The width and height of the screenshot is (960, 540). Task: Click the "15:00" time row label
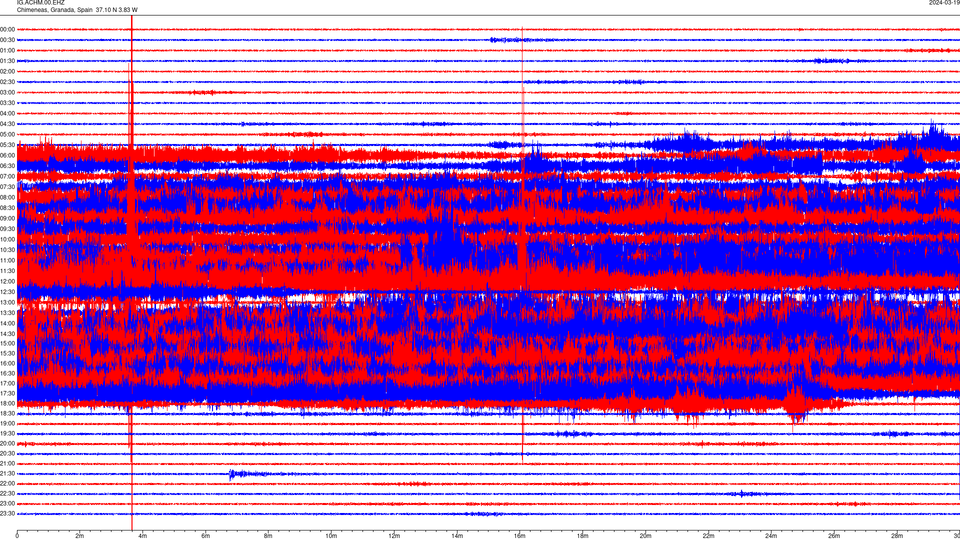7,343
